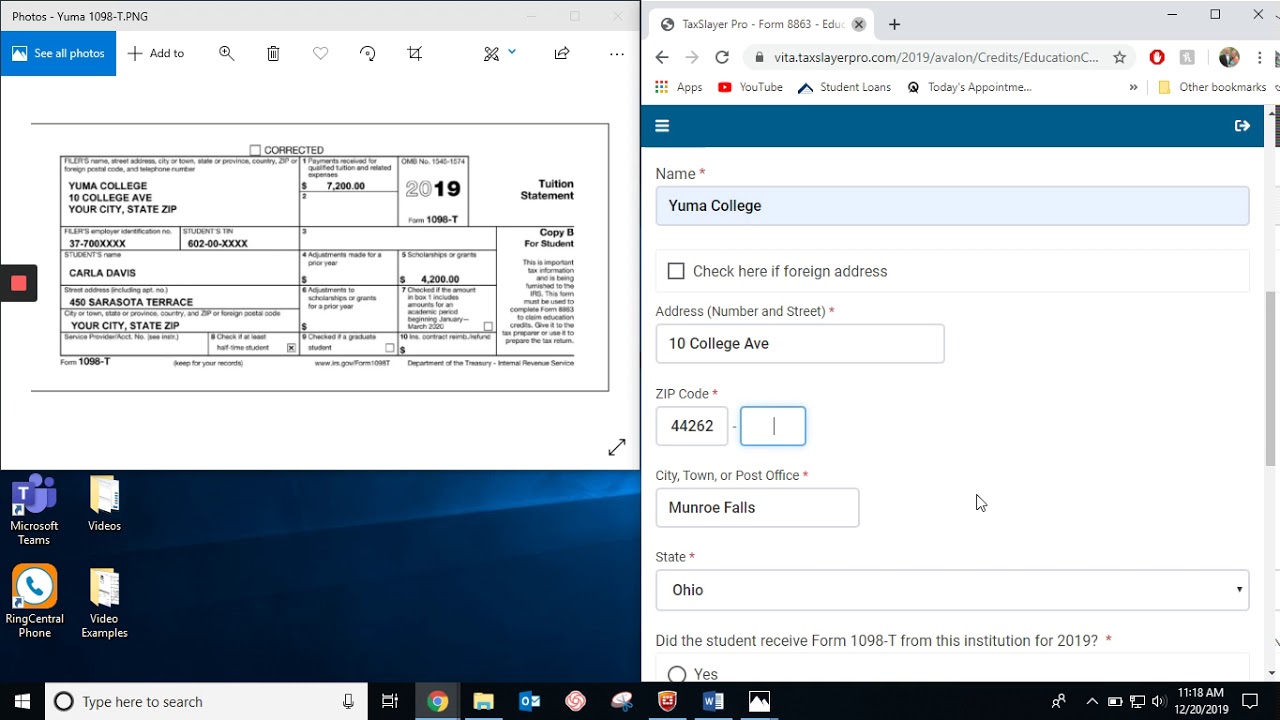Click the Form 1098-T image in Photos

[320, 257]
